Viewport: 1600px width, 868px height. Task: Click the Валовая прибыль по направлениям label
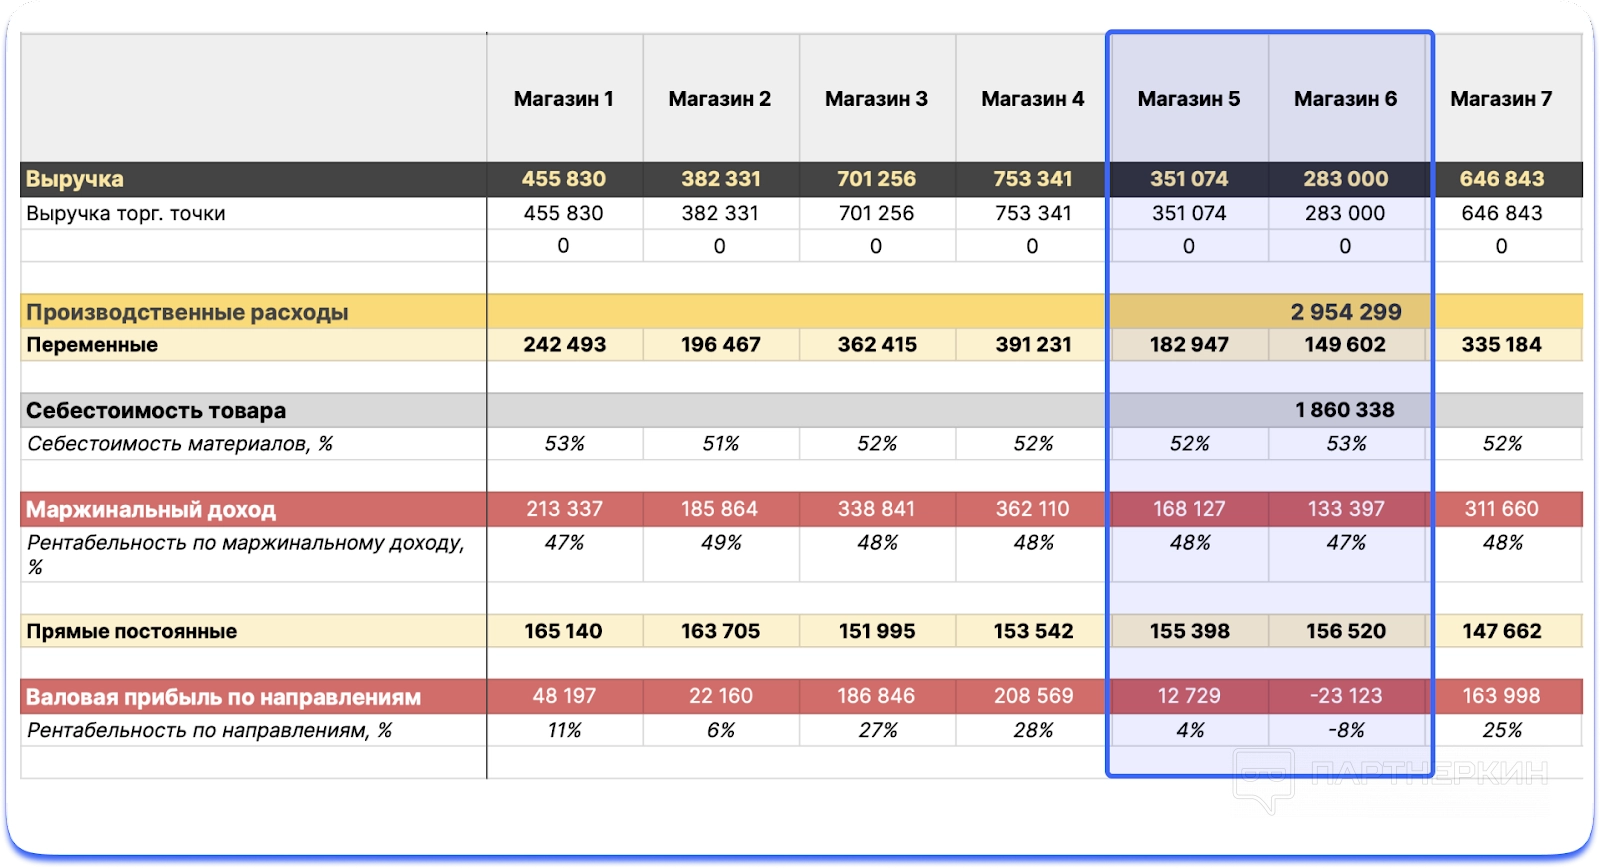pos(223,697)
